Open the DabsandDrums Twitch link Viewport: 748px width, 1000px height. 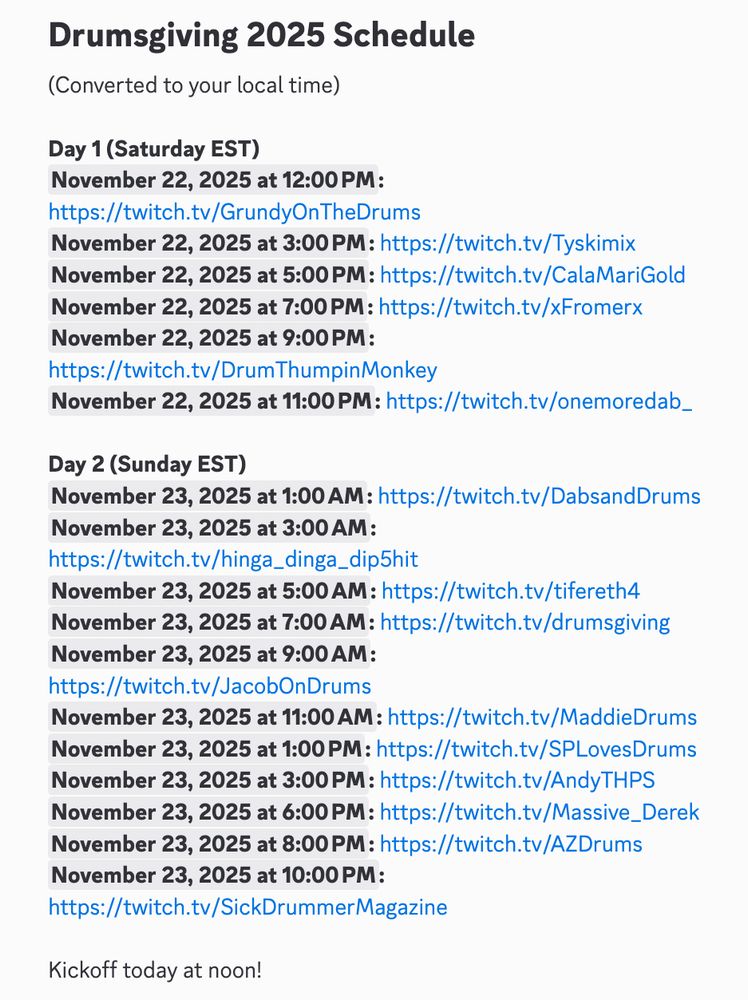pos(539,496)
